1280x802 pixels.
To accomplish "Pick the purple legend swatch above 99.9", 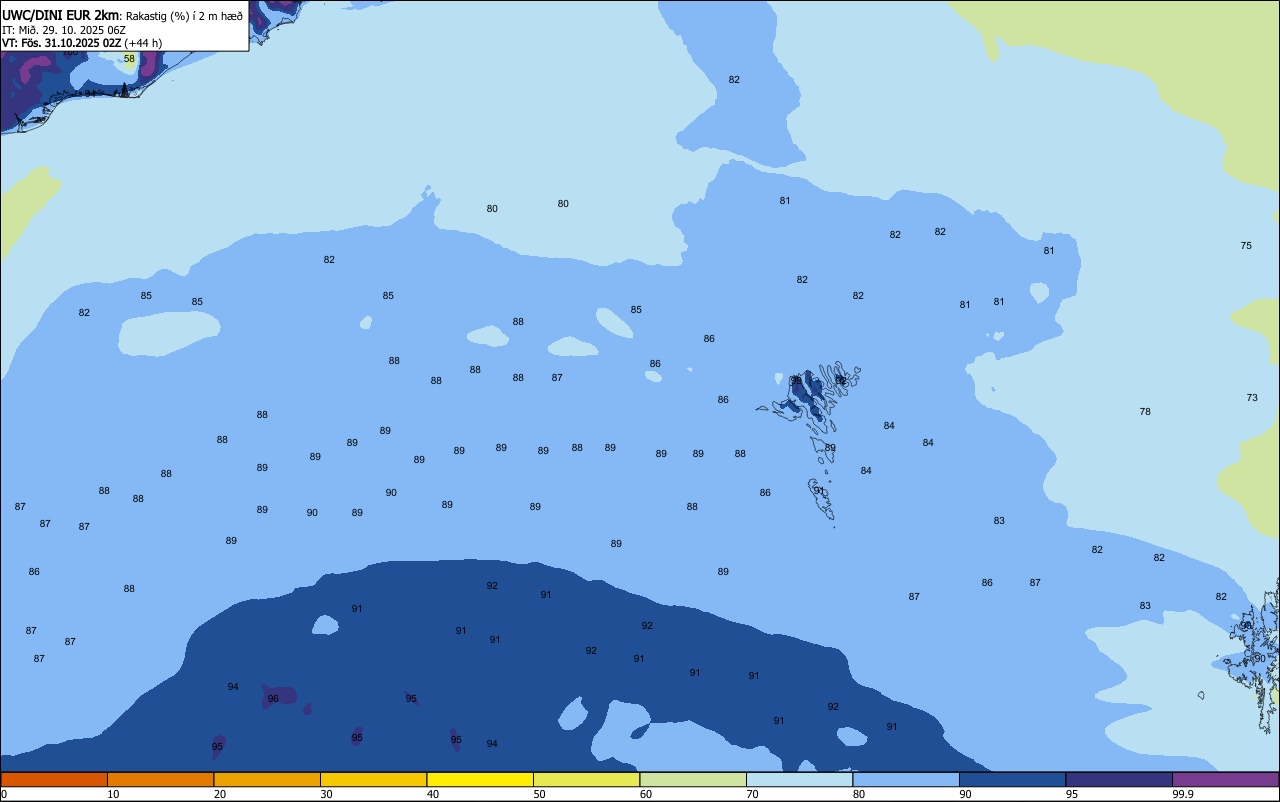I will tap(1225, 779).
